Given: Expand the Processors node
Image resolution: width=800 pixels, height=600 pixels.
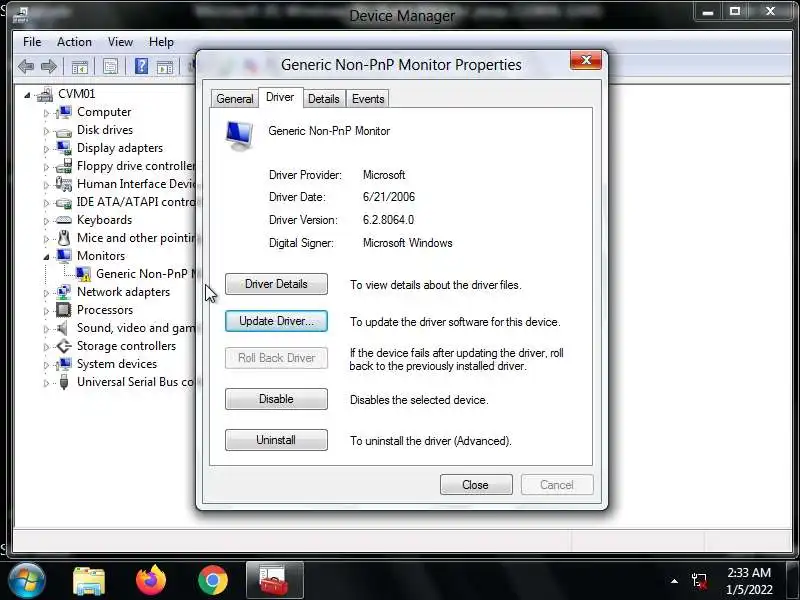Looking at the screenshot, I should point(46,311).
